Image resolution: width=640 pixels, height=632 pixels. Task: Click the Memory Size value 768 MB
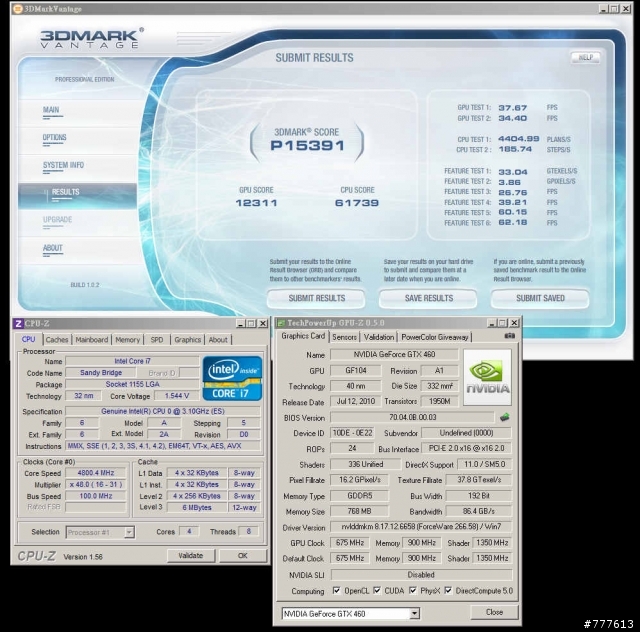(359, 511)
